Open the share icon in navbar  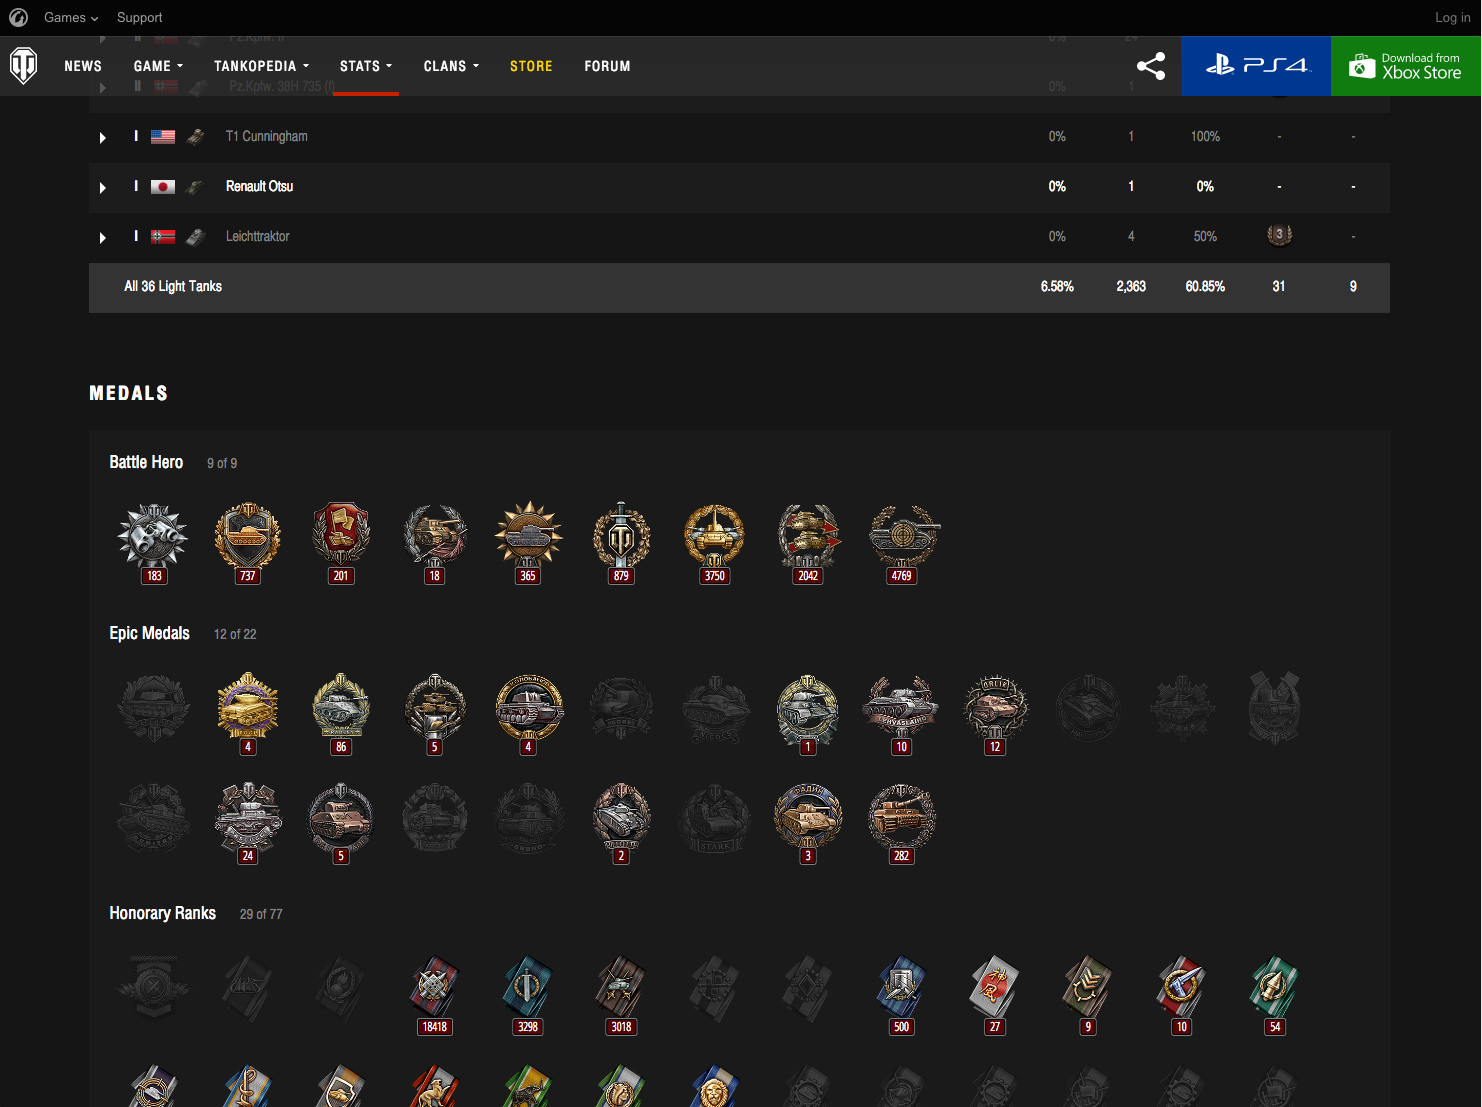[x=1151, y=66]
